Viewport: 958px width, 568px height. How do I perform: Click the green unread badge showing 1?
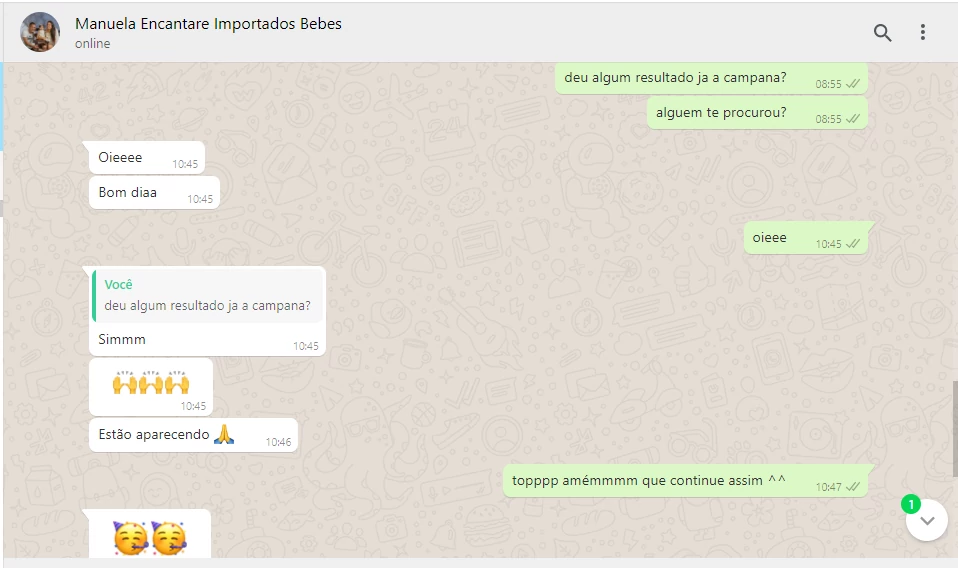(x=910, y=504)
